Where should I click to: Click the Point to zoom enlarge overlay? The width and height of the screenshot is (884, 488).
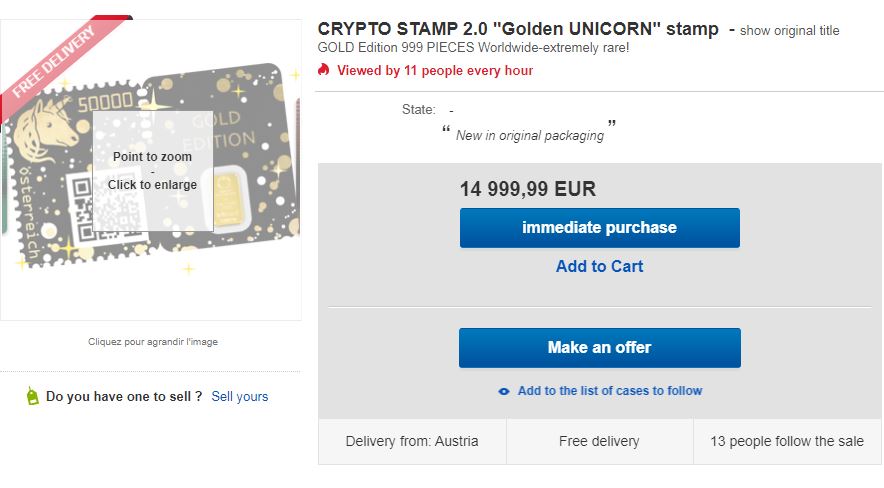click(x=153, y=170)
